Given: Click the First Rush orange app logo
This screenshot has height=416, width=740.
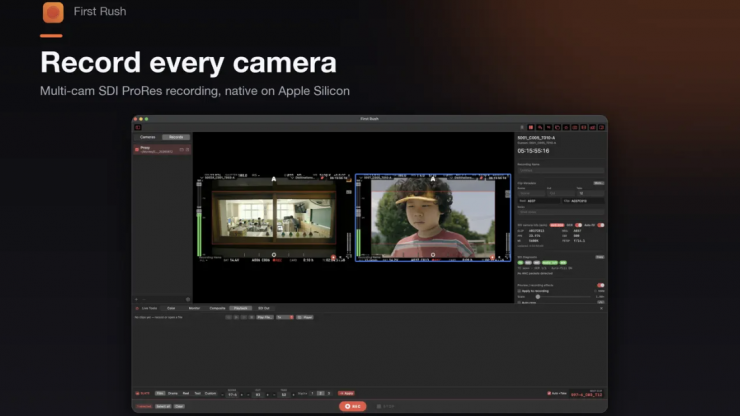Looking at the screenshot, I should [53, 12].
